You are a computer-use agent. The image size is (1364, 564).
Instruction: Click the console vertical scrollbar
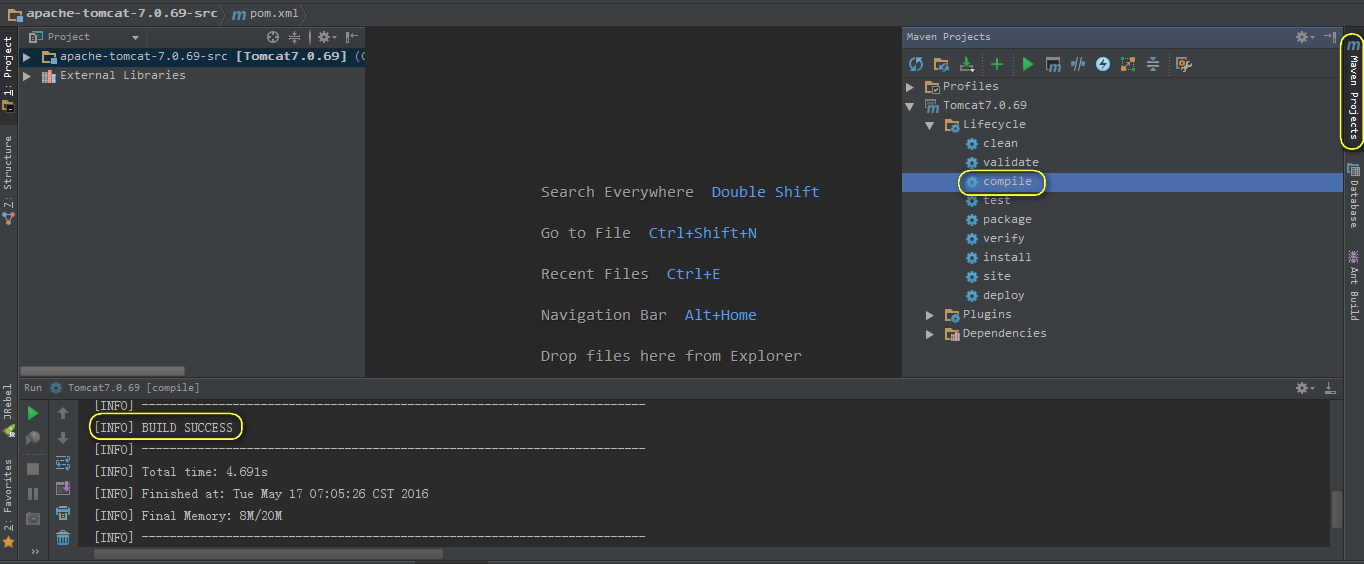1337,509
